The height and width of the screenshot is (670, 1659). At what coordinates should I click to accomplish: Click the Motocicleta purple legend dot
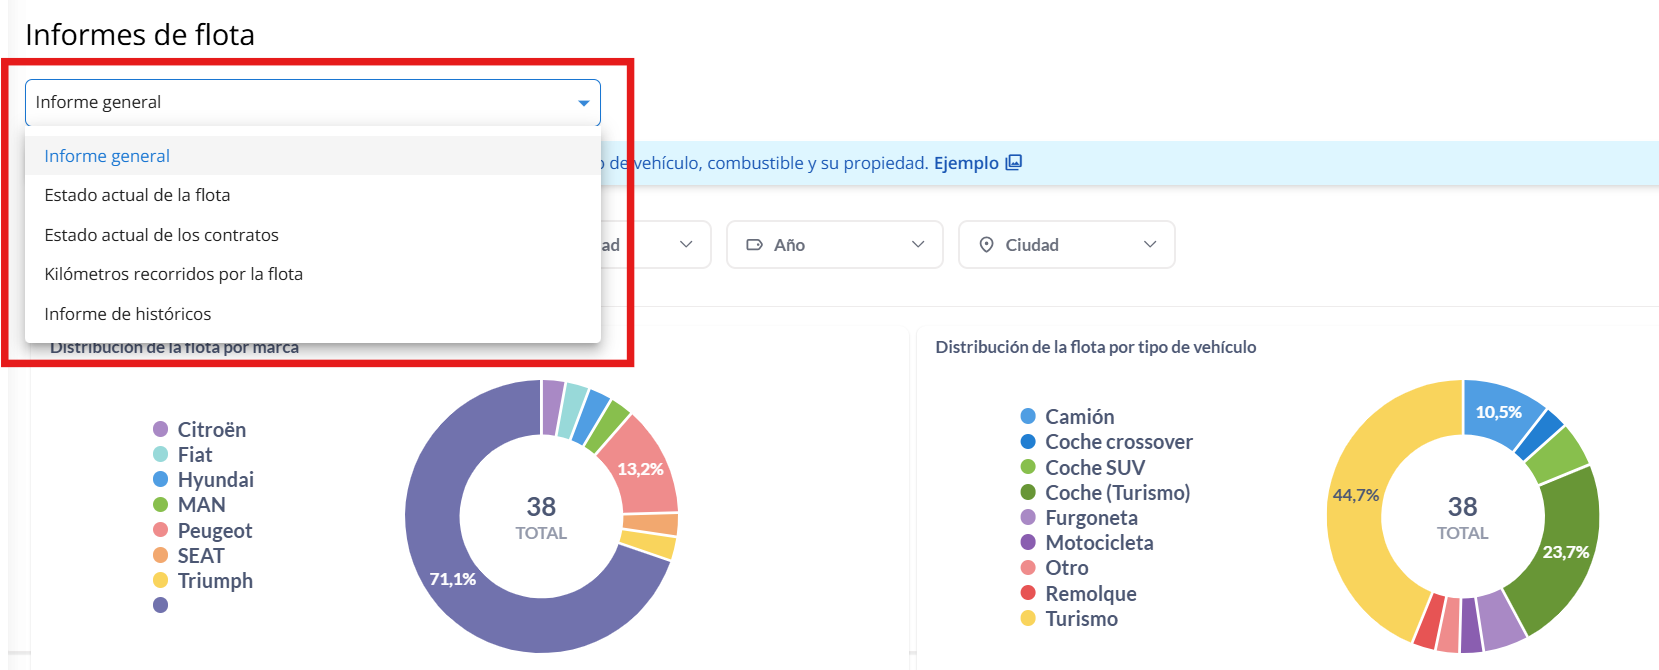click(x=1028, y=543)
